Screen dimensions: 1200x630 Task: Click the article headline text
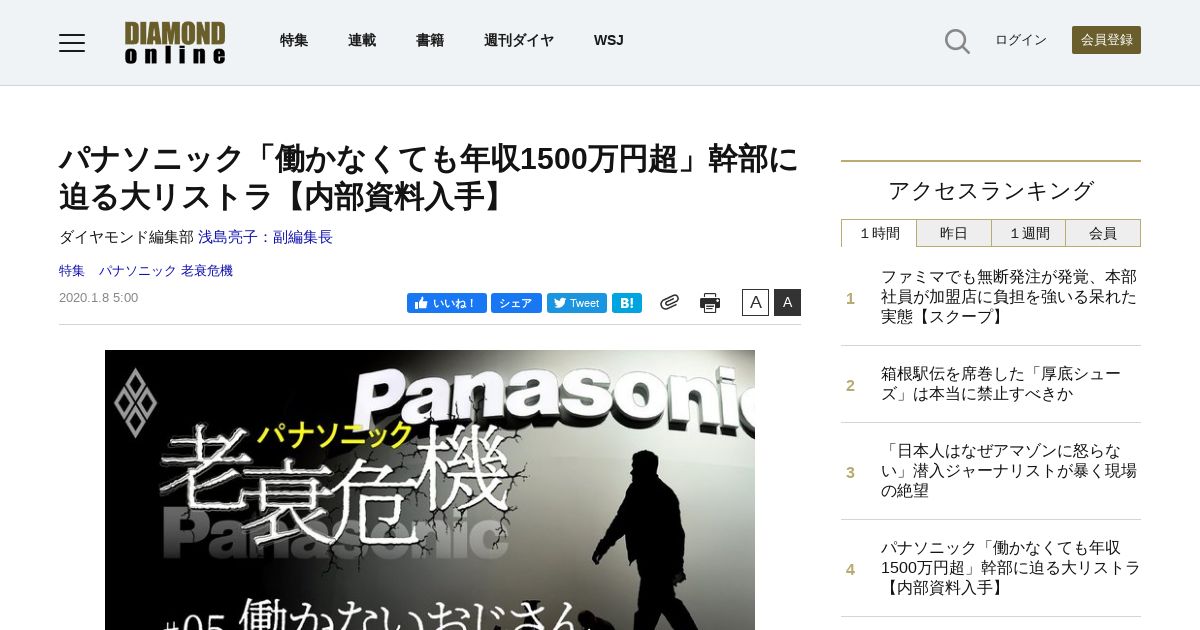click(x=429, y=178)
